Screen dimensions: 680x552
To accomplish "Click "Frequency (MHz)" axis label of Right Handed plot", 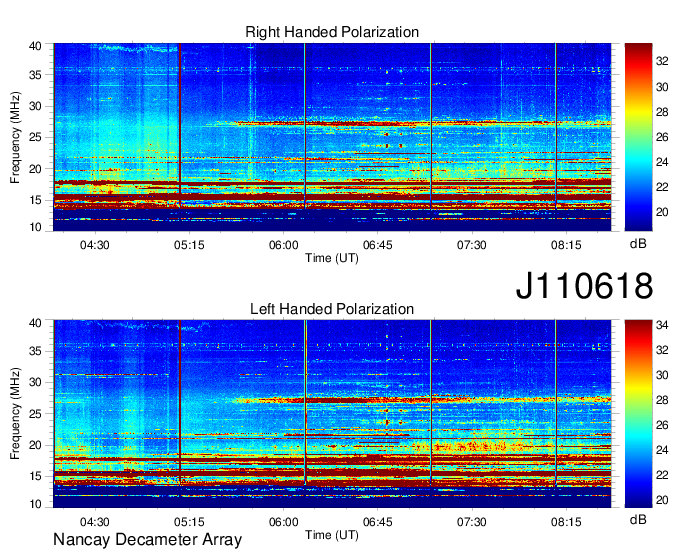I will (15, 137).
